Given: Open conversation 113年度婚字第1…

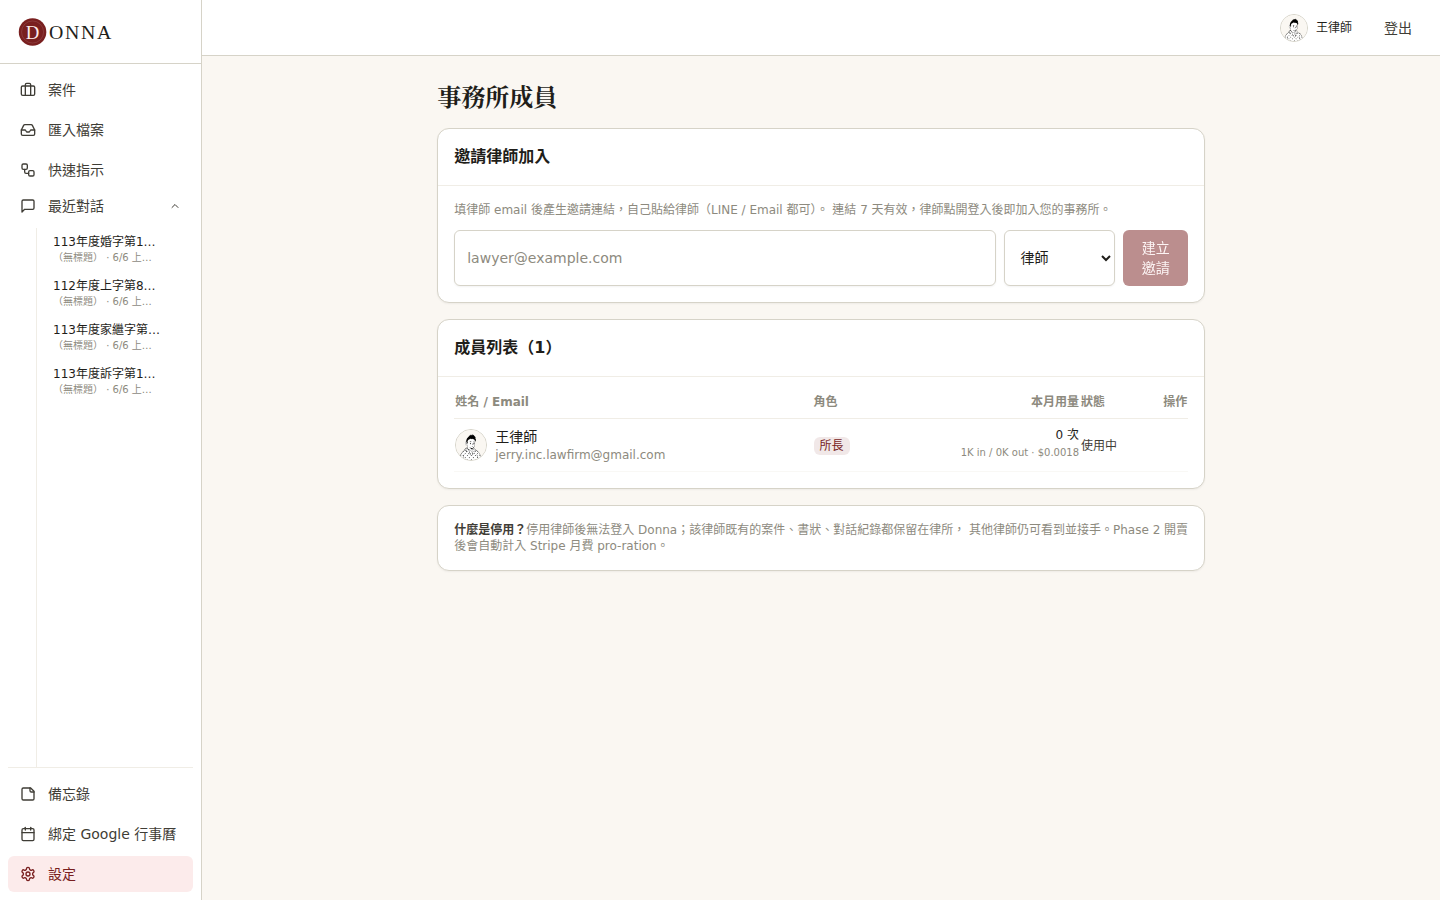Looking at the screenshot, I should (105, 248).
